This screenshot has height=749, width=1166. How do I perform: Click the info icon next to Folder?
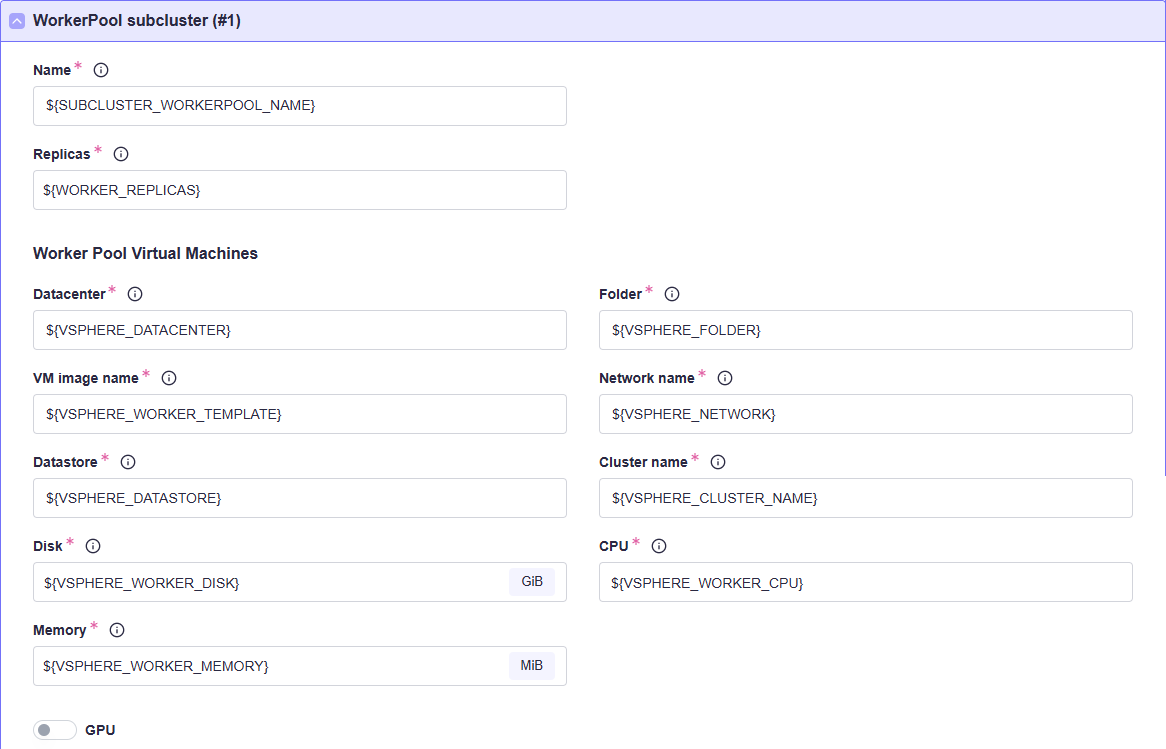672,294
